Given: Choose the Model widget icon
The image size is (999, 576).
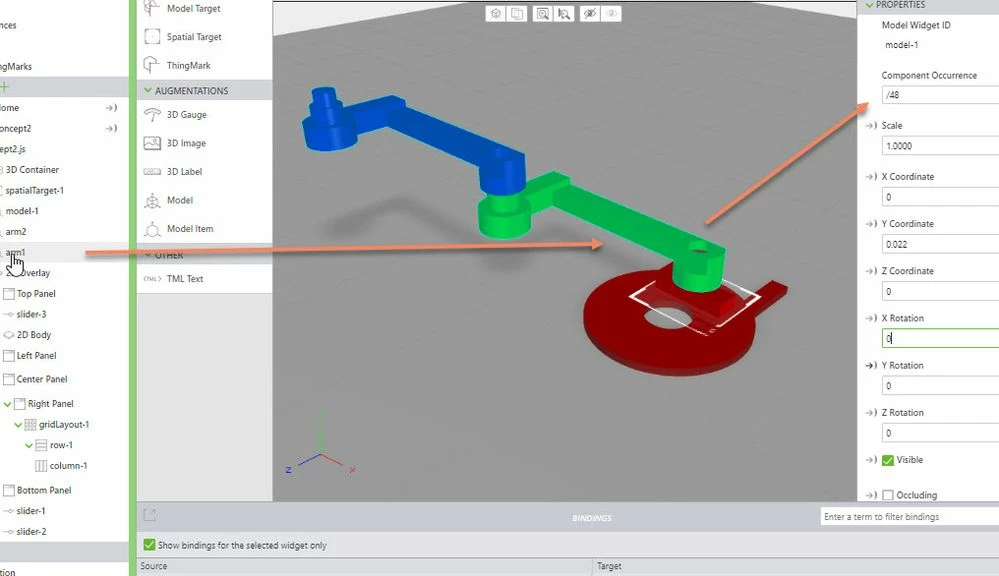Looking at the screenshot, I should (x=152, y=200).
